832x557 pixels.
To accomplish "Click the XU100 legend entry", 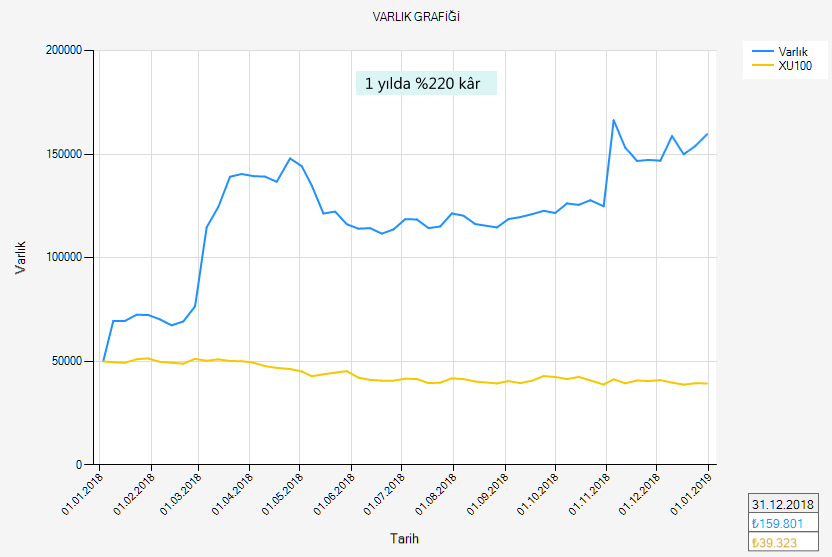I will click(794, 65).
